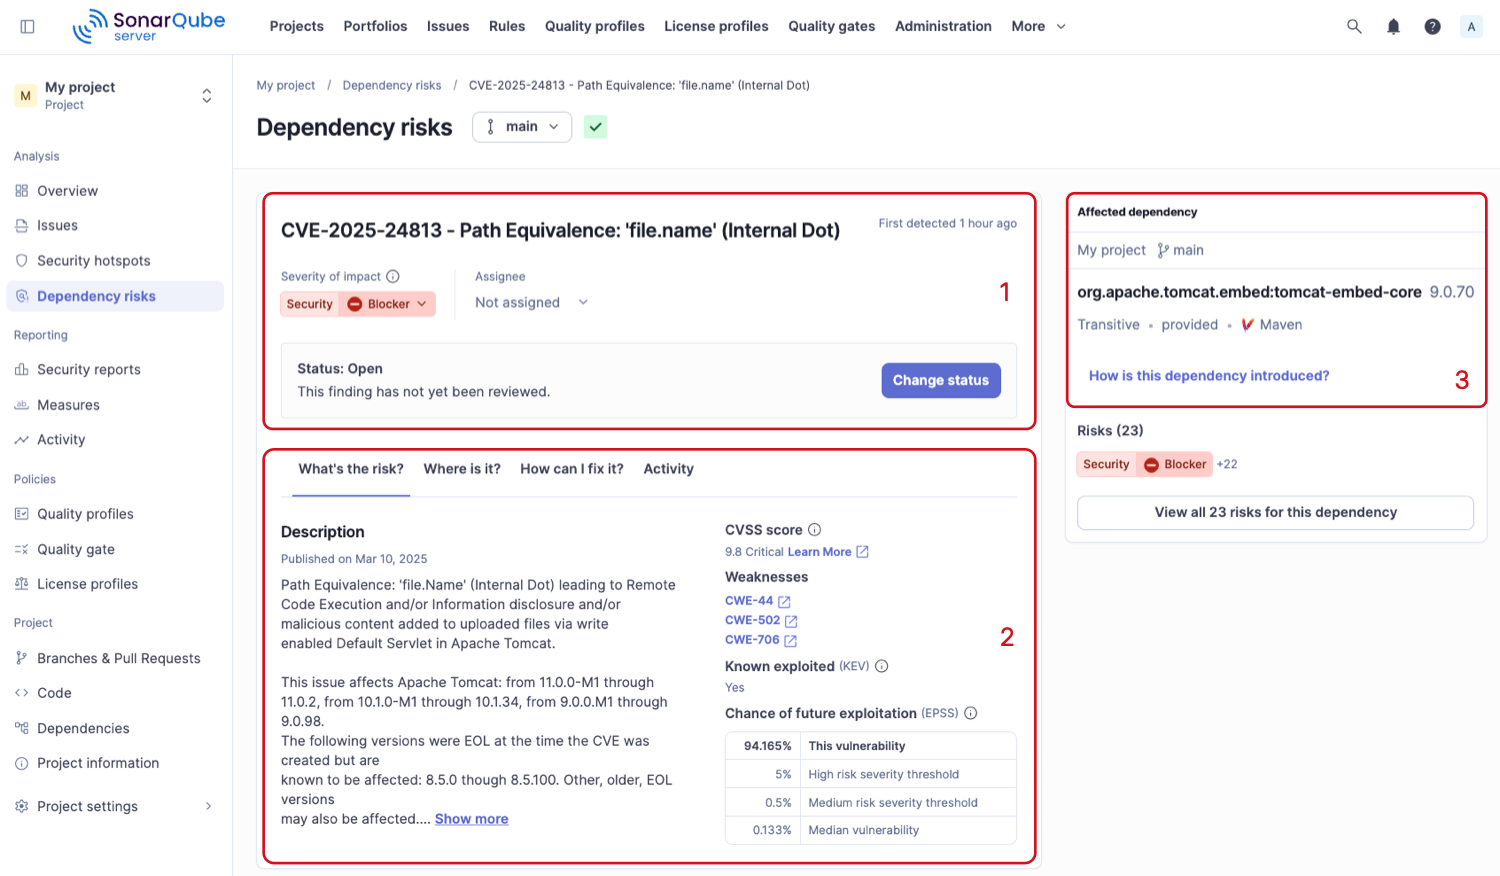1500x876 pixels.
Task: Switch to the 'How can I fix it?' tab
Action: (571, 468)
